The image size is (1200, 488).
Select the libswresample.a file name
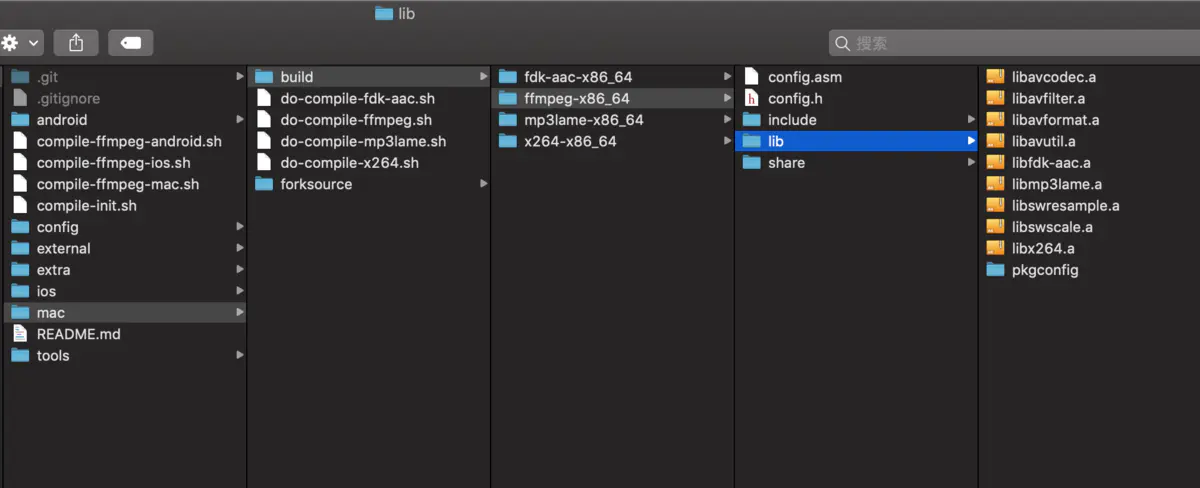[1066, 206]
